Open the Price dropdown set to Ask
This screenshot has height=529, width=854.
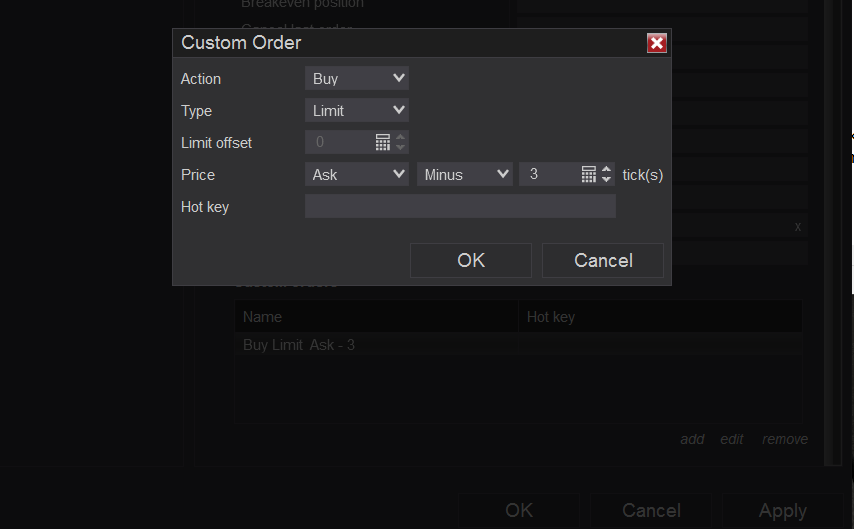[x=357, y=174]
